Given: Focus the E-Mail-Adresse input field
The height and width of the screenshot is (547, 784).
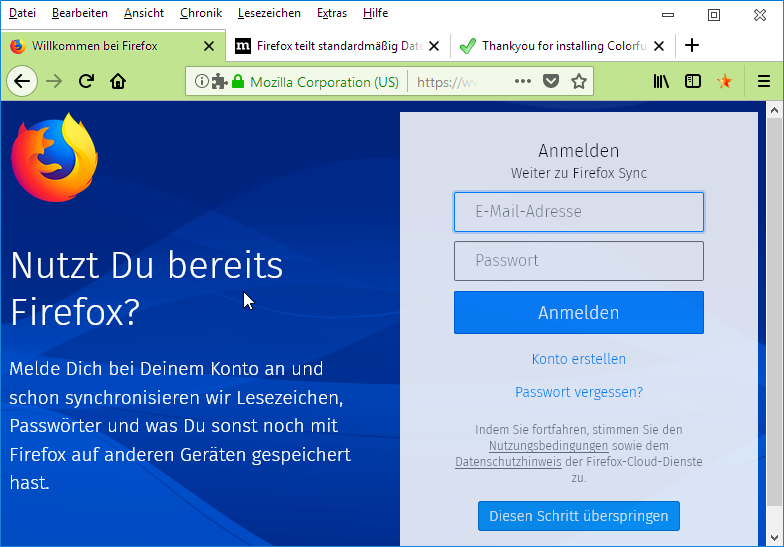Looking at the screenshot, I should pyautogui.click(x=579, y=212).
